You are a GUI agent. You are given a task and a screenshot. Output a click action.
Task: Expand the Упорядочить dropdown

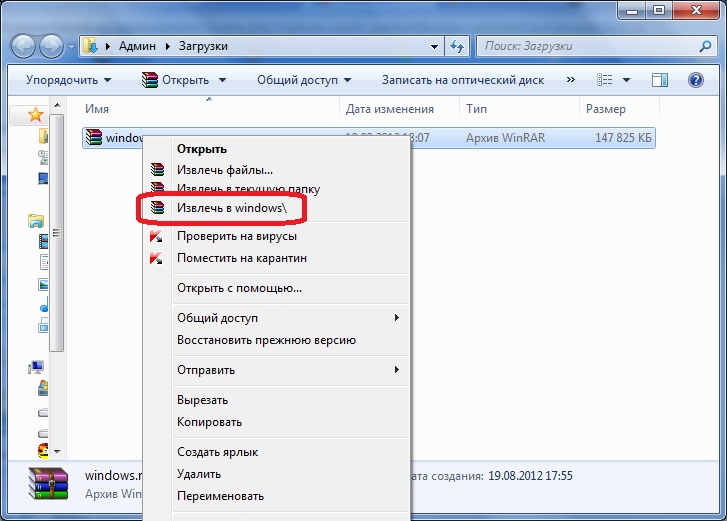(69, 80)
